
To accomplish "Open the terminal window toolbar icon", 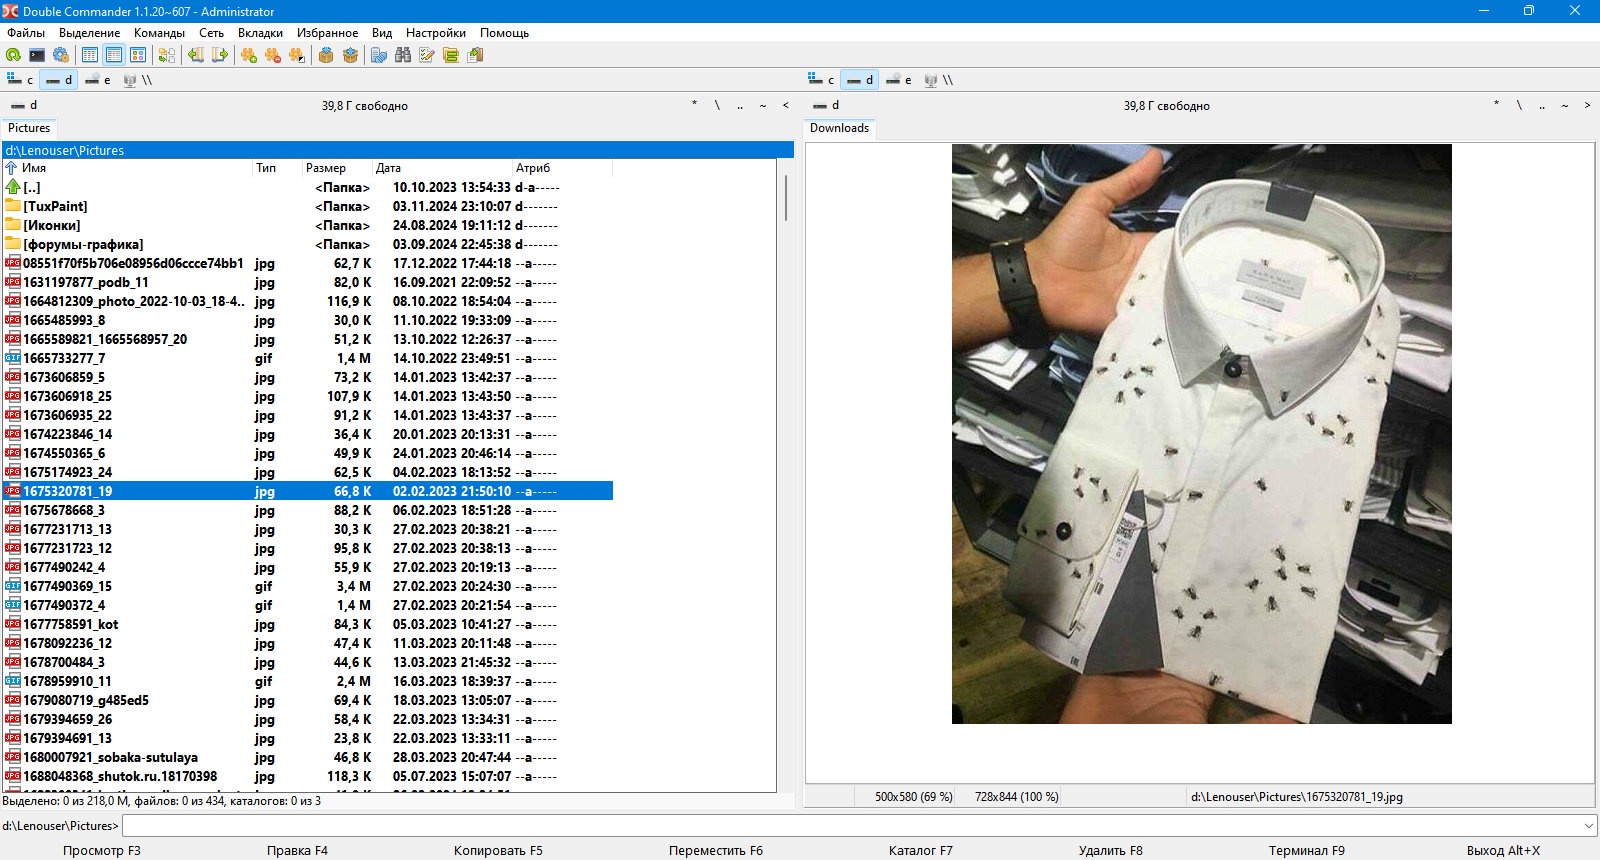I will pyautogui.click(x=37, y=55).
